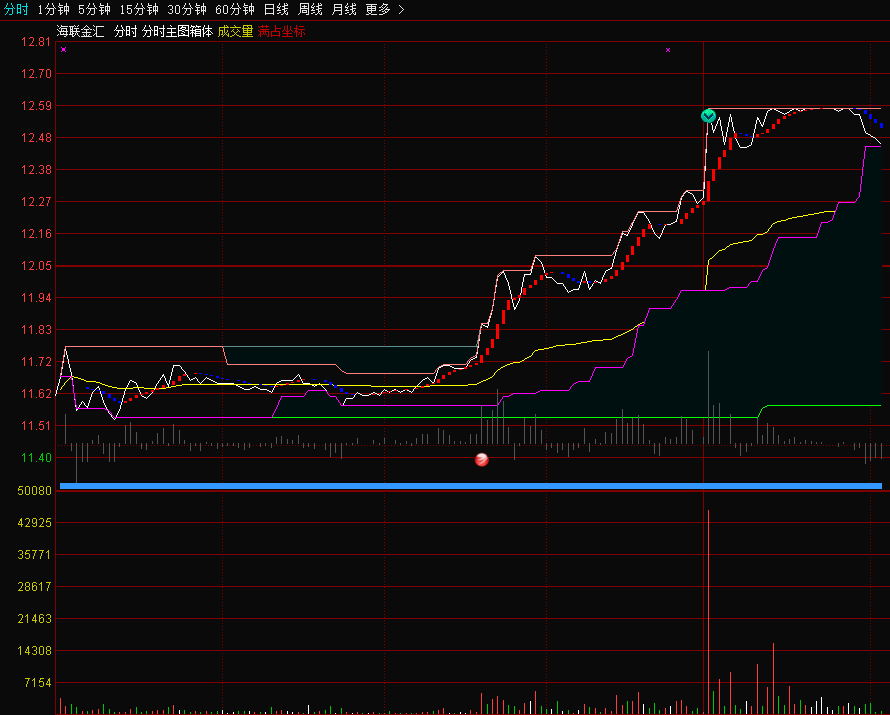Click the blue horizontal bar below price chart
The height and width of the screenshot is (715, 890).
point(471,486)
